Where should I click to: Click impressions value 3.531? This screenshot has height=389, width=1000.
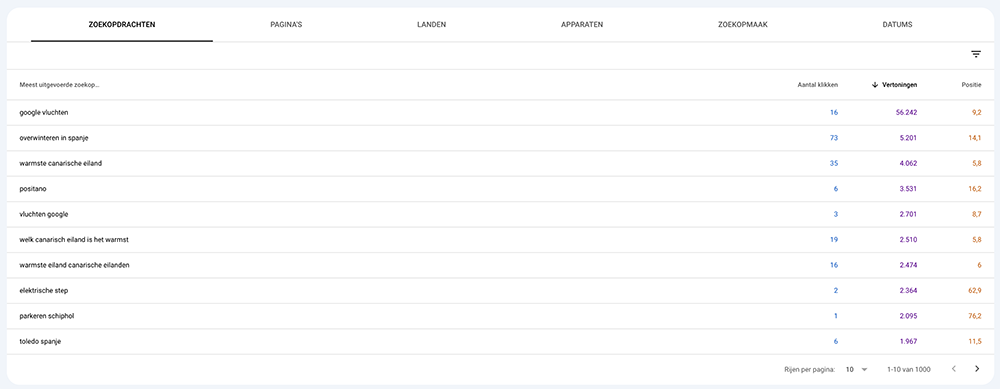point(908,189)
